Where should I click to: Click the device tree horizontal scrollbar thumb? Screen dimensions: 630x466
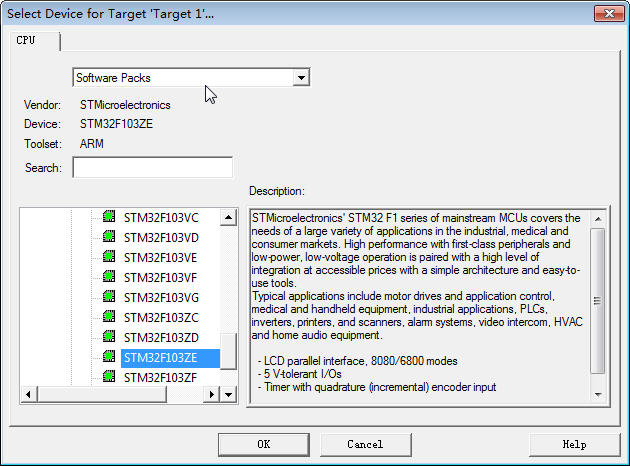coord(102,394)
